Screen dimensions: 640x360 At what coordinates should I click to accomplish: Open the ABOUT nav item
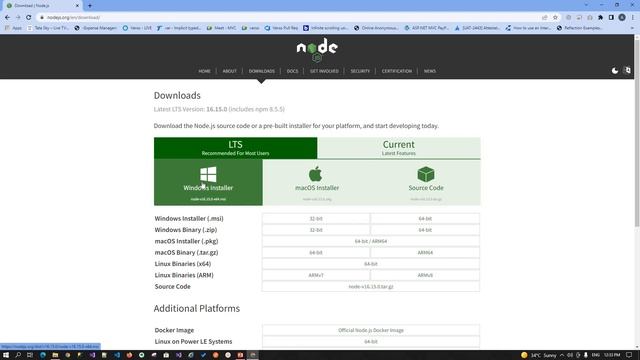(x=229, y=71)
